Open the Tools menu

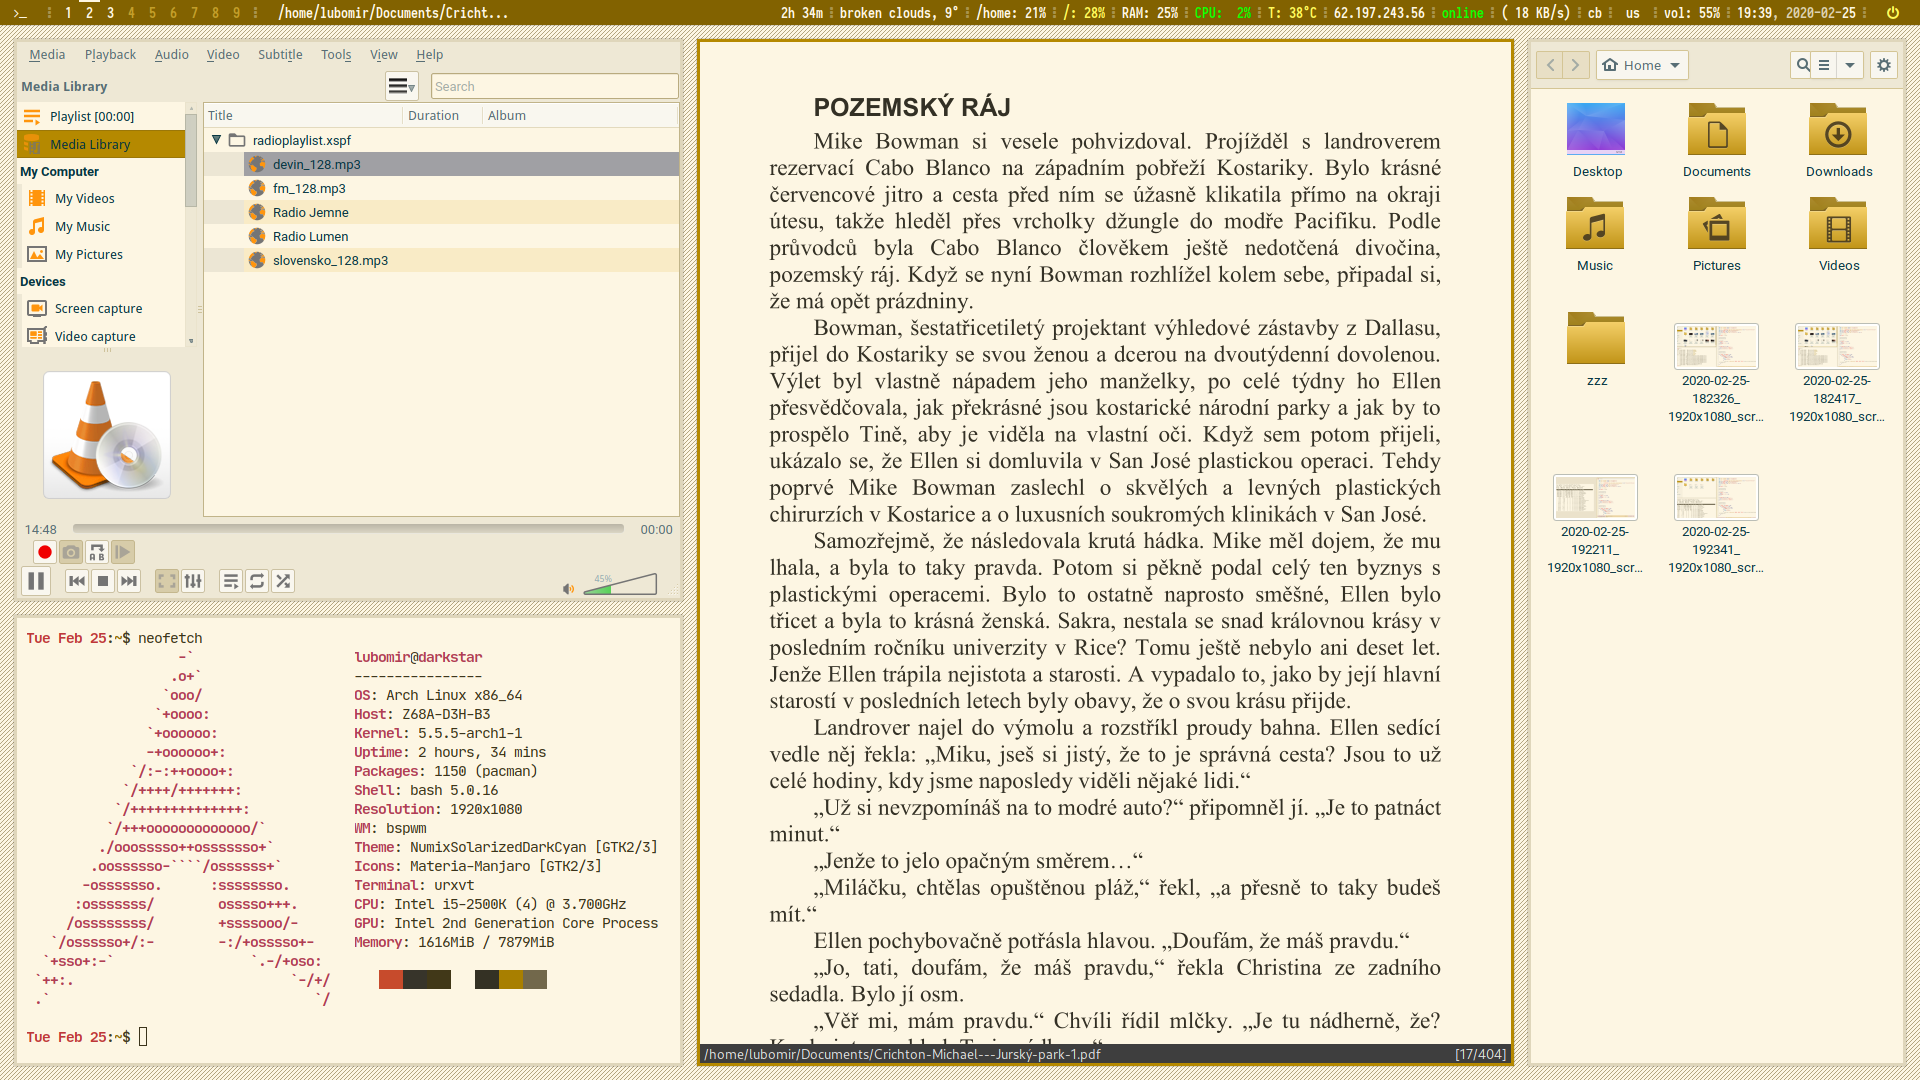click(x=336, y=55)
